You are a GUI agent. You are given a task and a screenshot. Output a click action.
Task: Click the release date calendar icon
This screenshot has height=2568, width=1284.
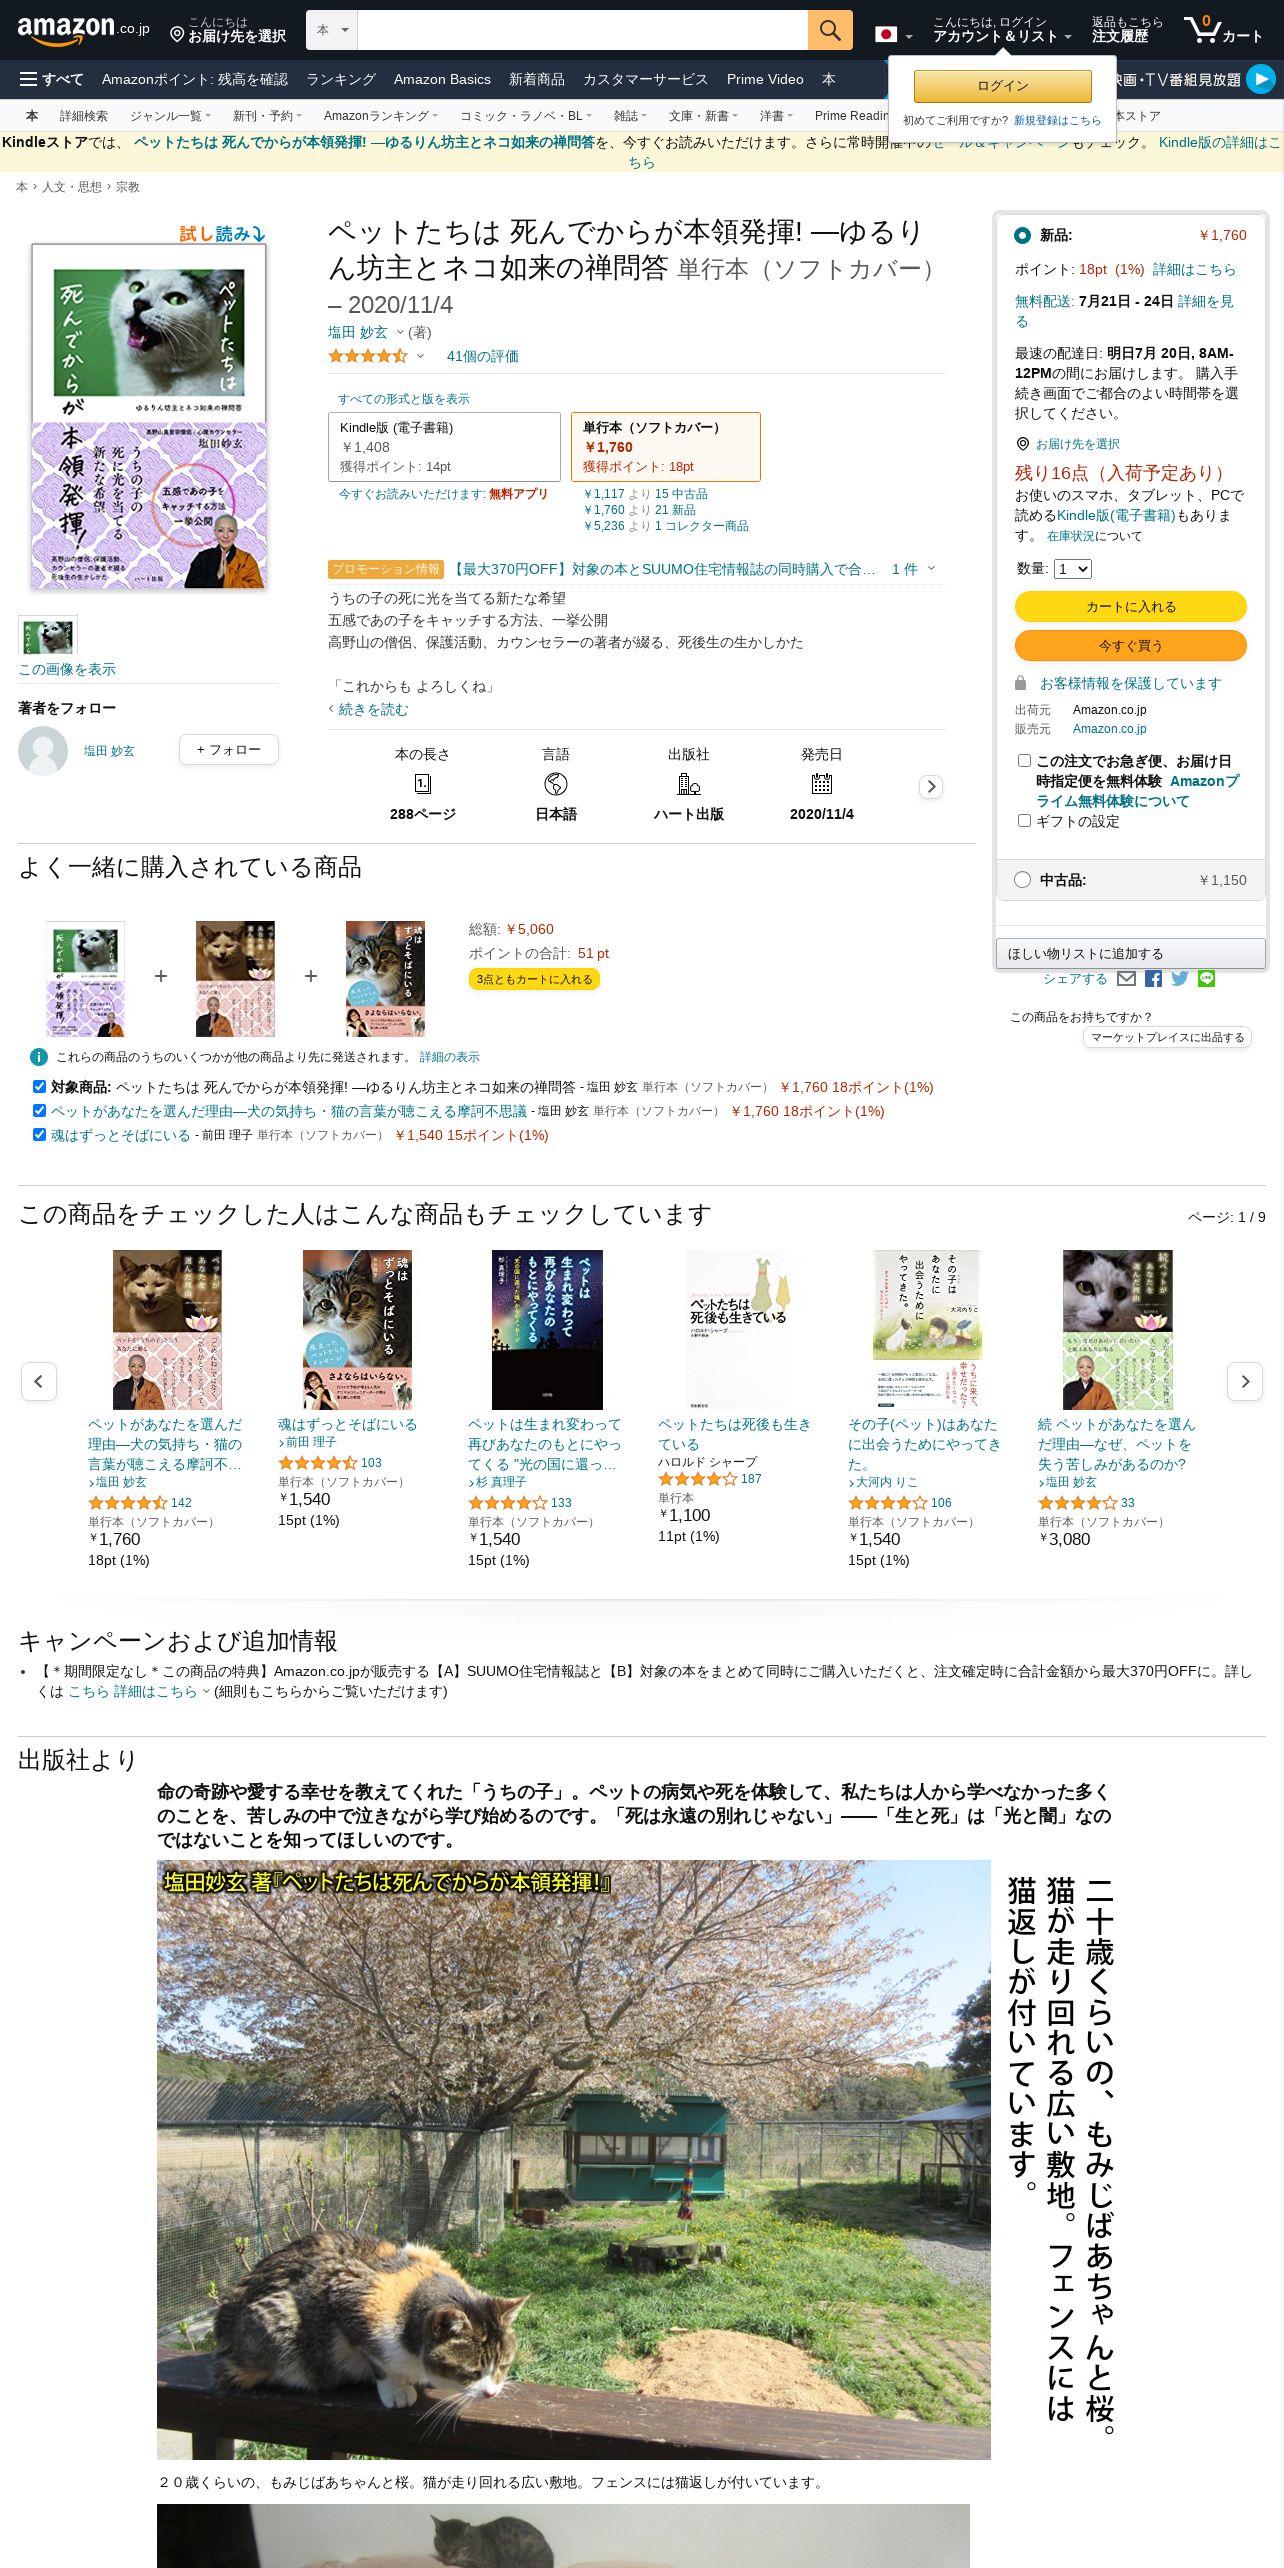[822, 784]
